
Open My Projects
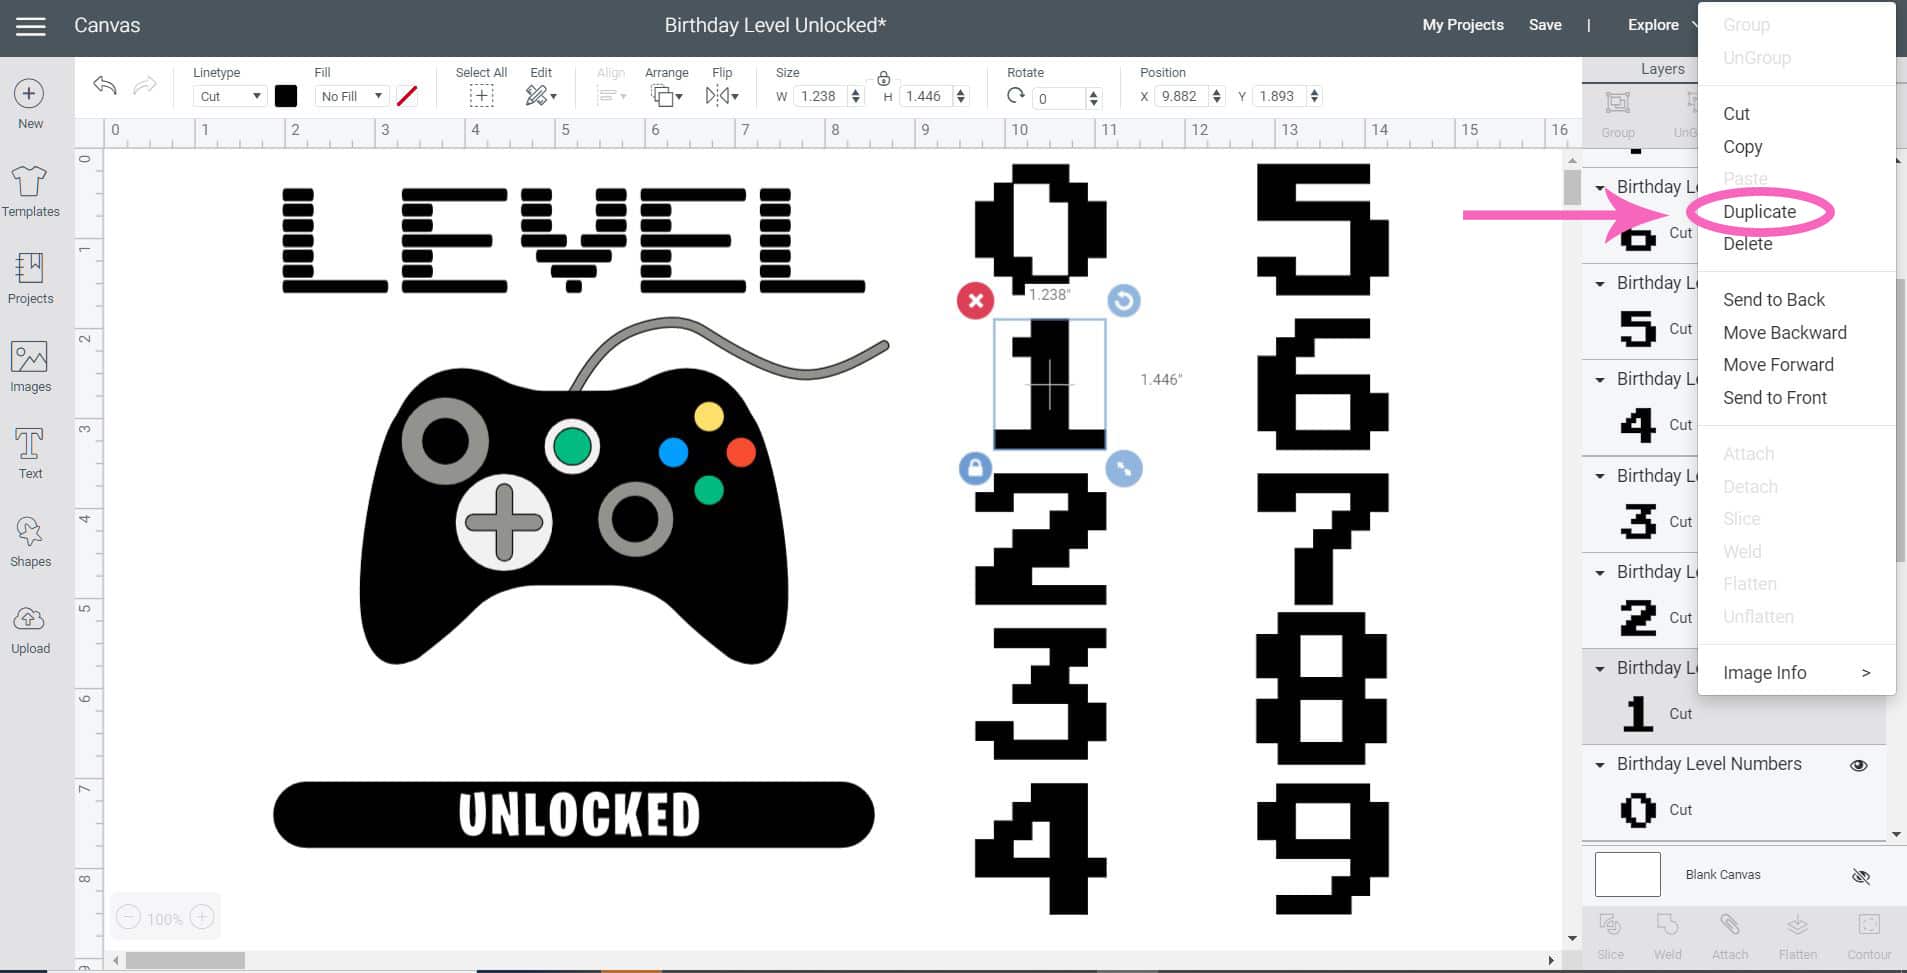point(1462,25)
